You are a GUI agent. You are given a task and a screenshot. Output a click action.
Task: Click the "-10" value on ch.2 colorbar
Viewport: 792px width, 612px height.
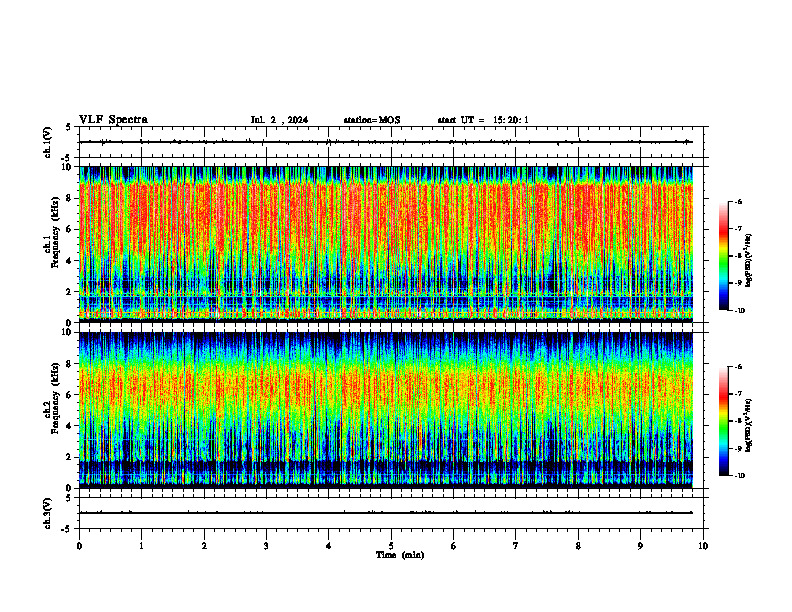[x=739, y=476]
